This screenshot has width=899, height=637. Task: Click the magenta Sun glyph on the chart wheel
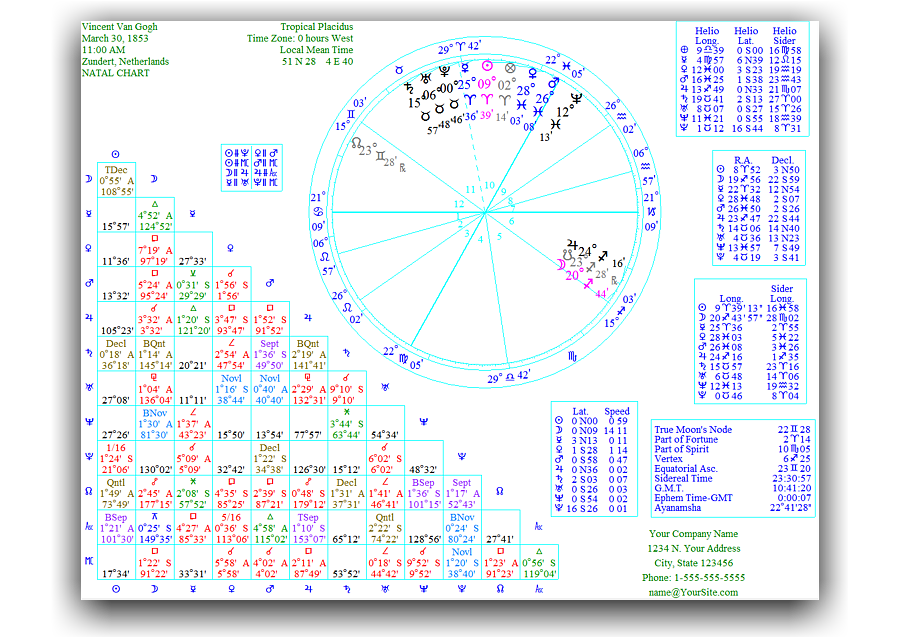coord(487,66)
